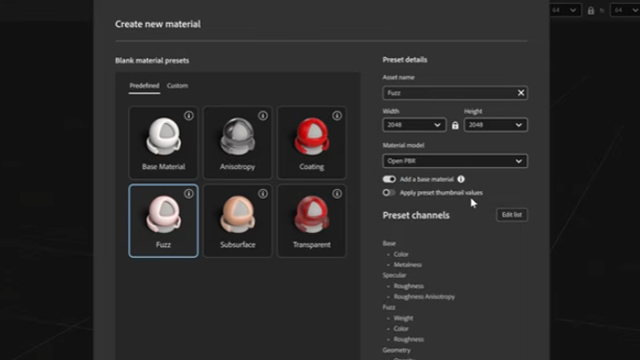Viewport: 640px width, 360px height.
Task: Click into the Asset name input field
Action: click(x=449, y=93)
